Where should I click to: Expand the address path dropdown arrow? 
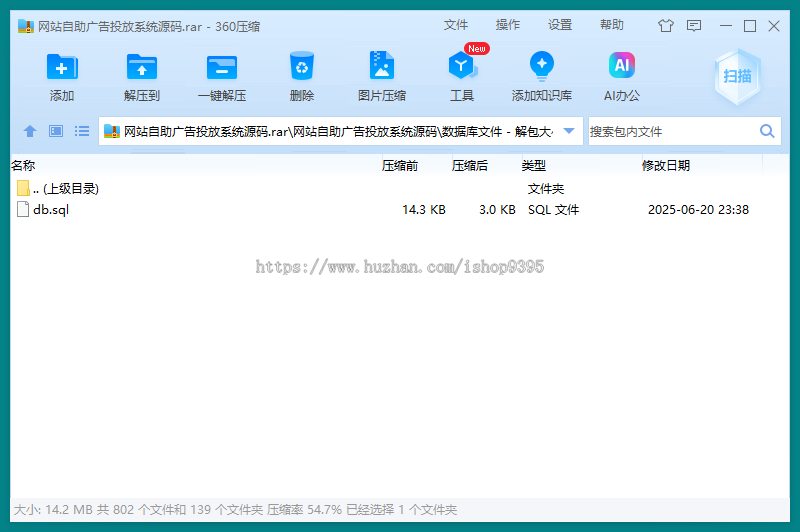click(x=569, y=131)
